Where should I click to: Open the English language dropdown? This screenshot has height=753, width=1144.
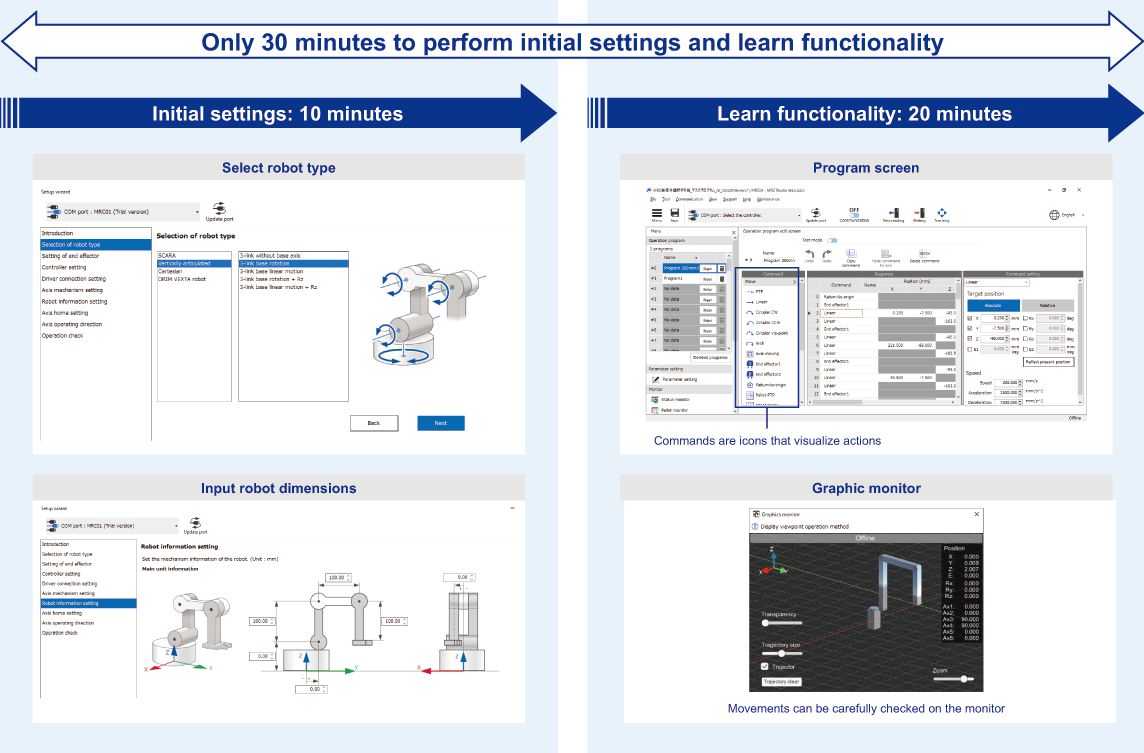[1067, 215]
